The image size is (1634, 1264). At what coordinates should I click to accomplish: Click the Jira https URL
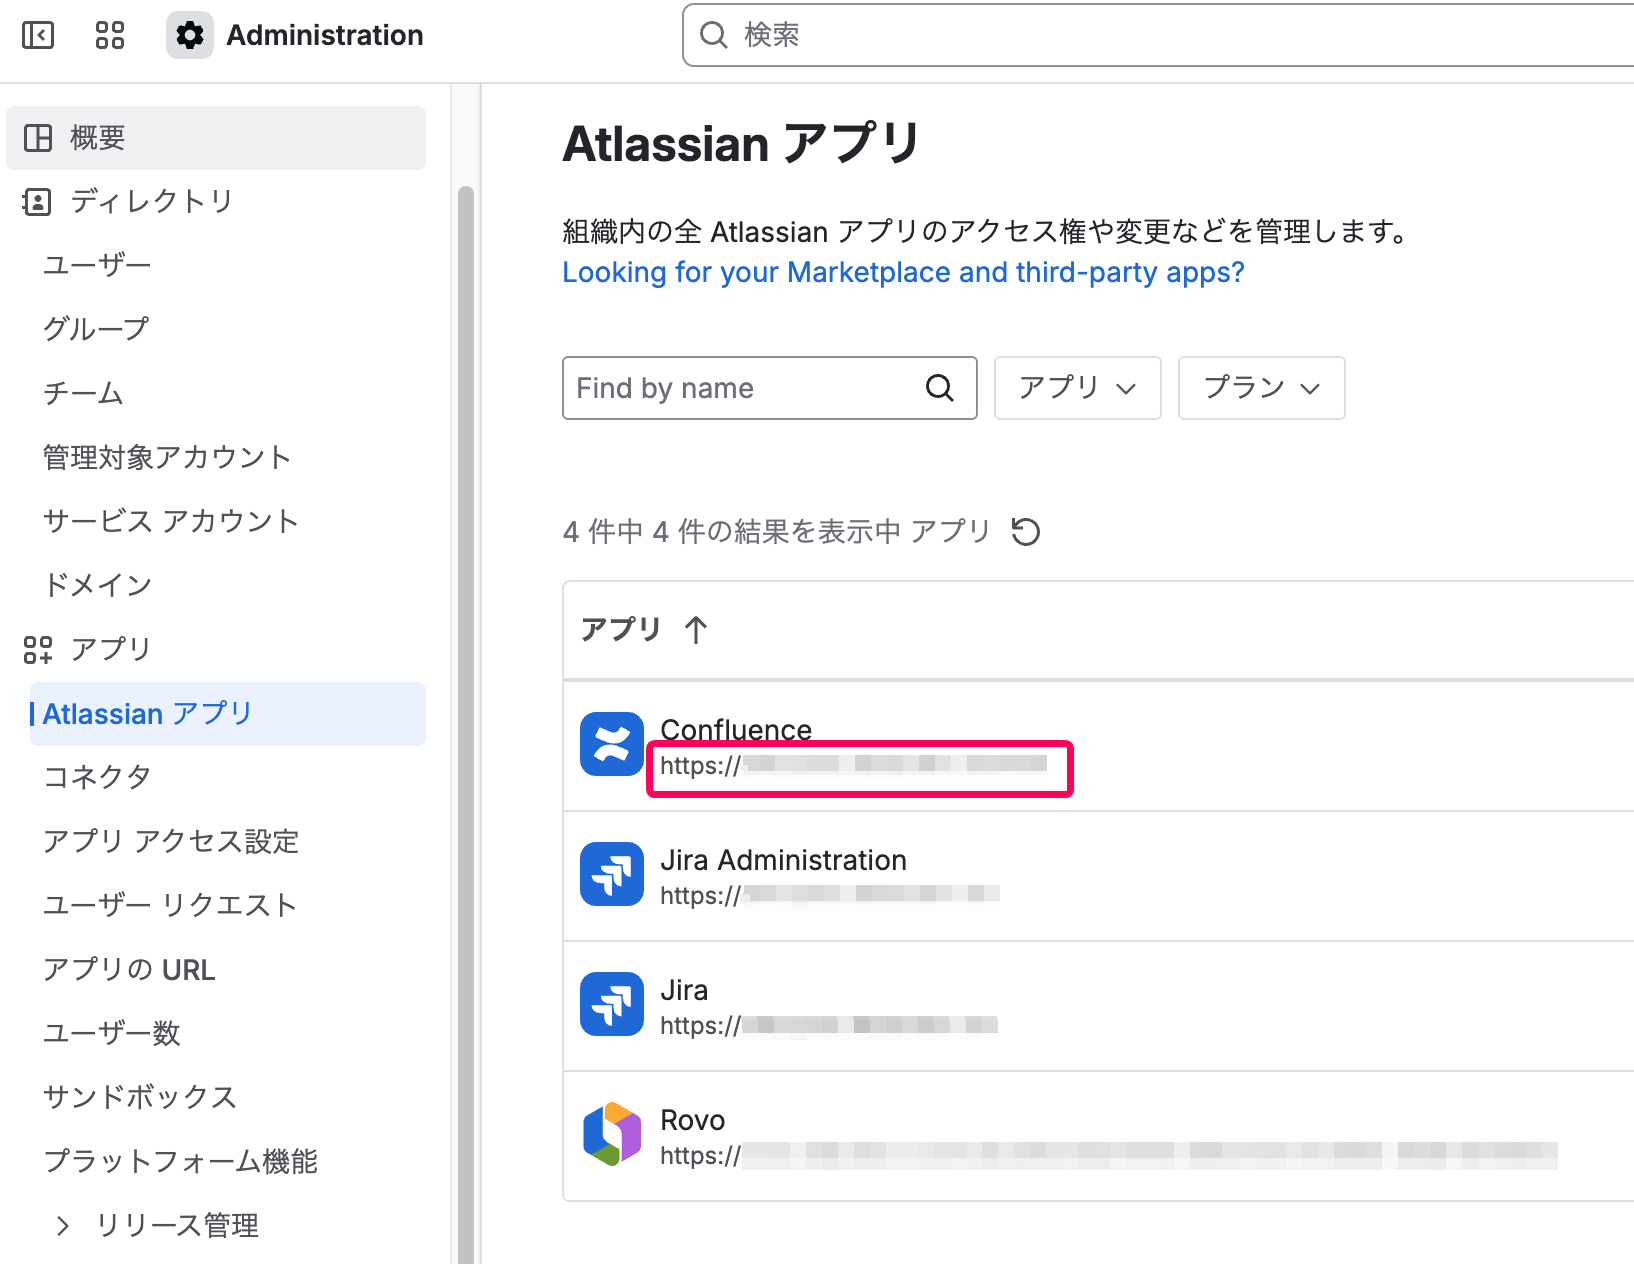pyautogui.click(x=829, y=1026)
